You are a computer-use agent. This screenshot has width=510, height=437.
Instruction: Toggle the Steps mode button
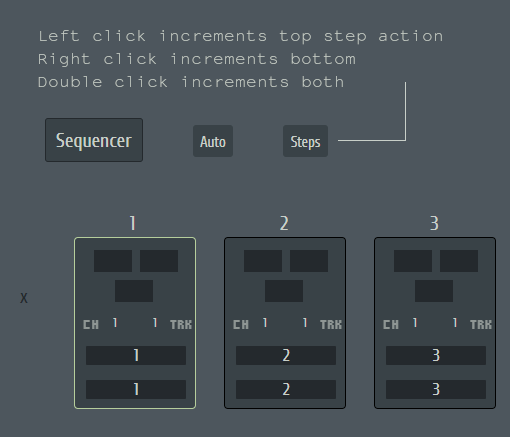point(305,141)
